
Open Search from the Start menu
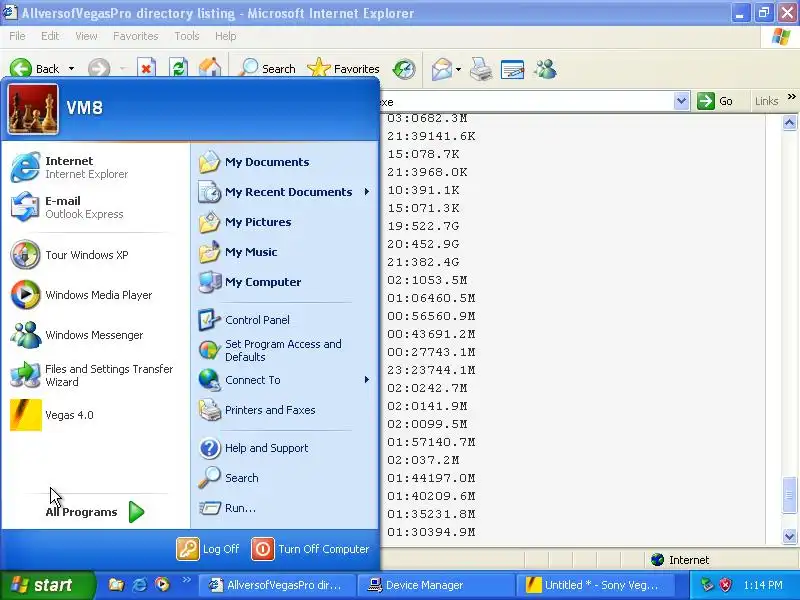tap(285, 478)
